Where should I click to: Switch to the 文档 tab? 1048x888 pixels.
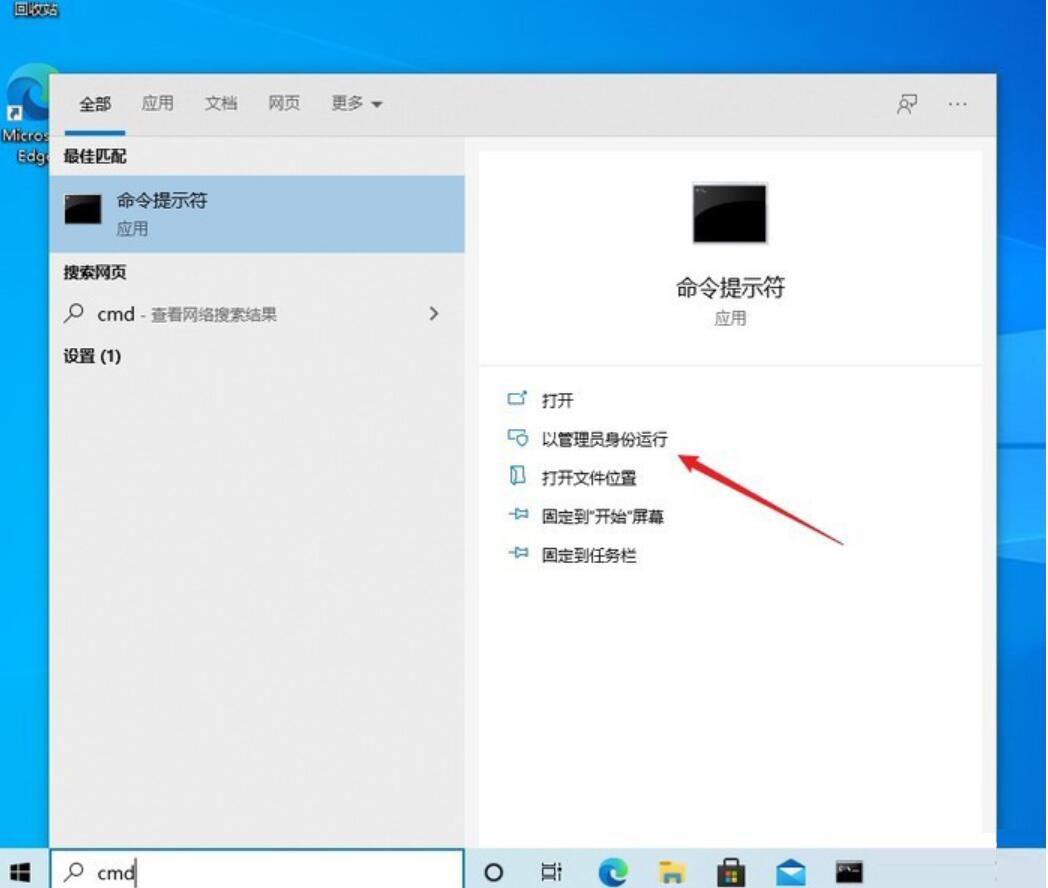click(x=221, y=103)
